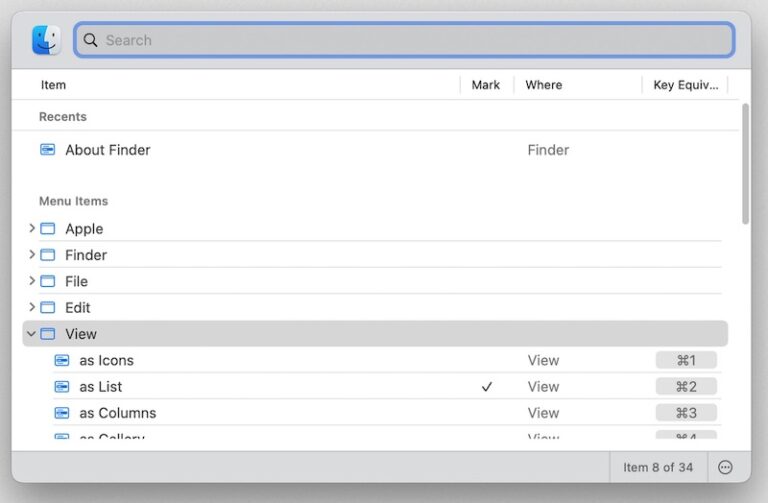Expand the Finder menu group

pos(32,255)
